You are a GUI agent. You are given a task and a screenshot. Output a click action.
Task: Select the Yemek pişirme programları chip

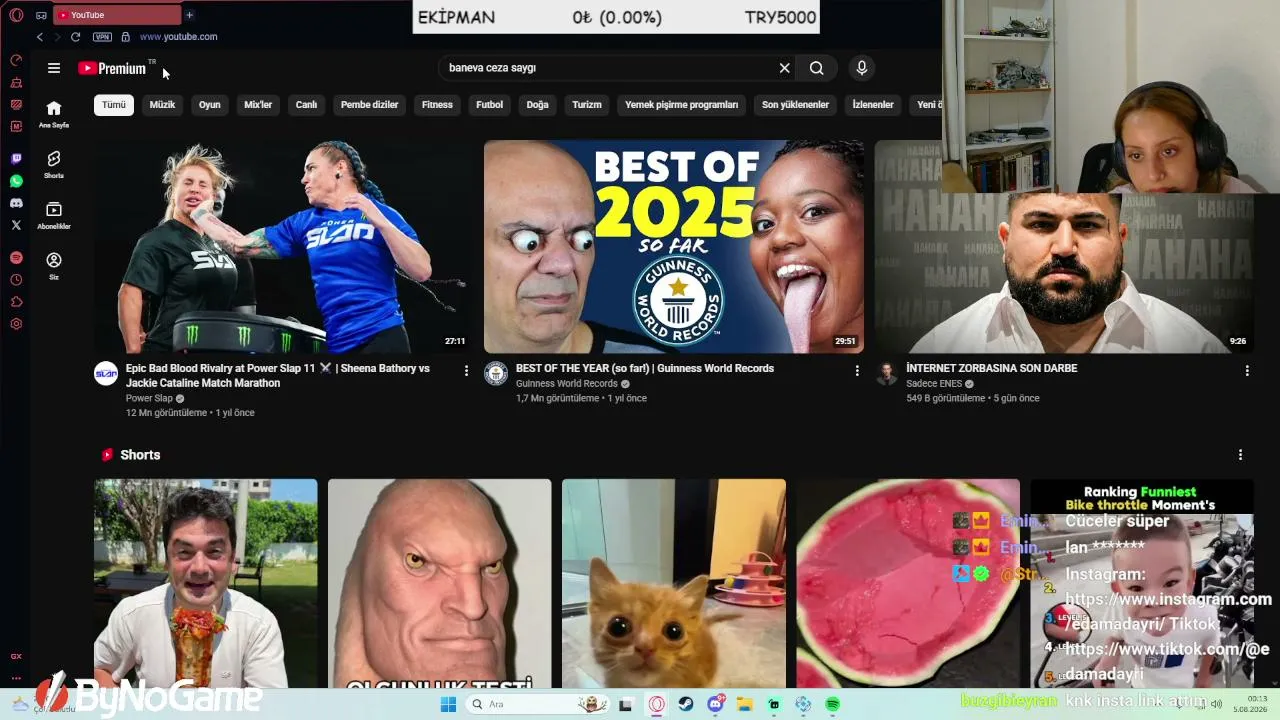pyautogui.click(x=681, y=105)
